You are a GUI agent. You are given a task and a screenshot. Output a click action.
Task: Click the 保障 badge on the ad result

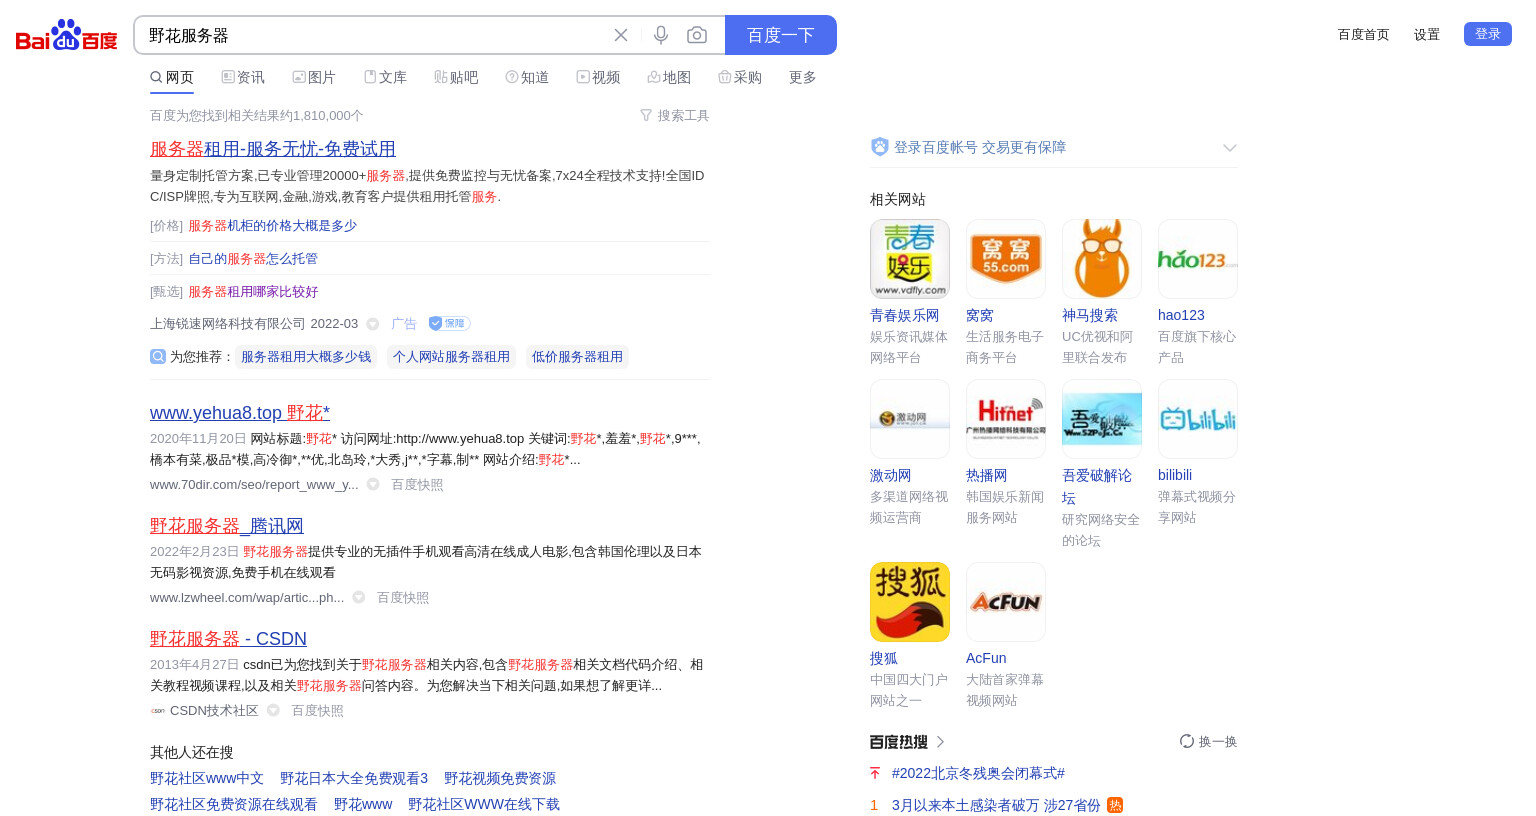click(x=449, y=323)
